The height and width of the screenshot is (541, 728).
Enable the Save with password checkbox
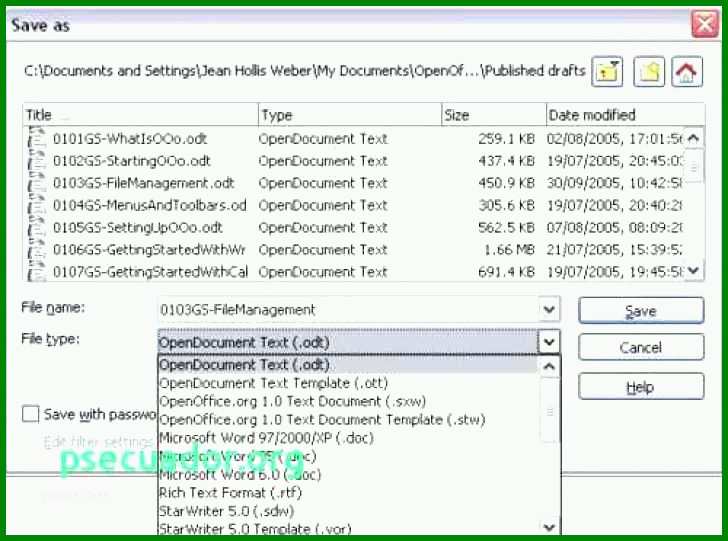click(31, 414)
